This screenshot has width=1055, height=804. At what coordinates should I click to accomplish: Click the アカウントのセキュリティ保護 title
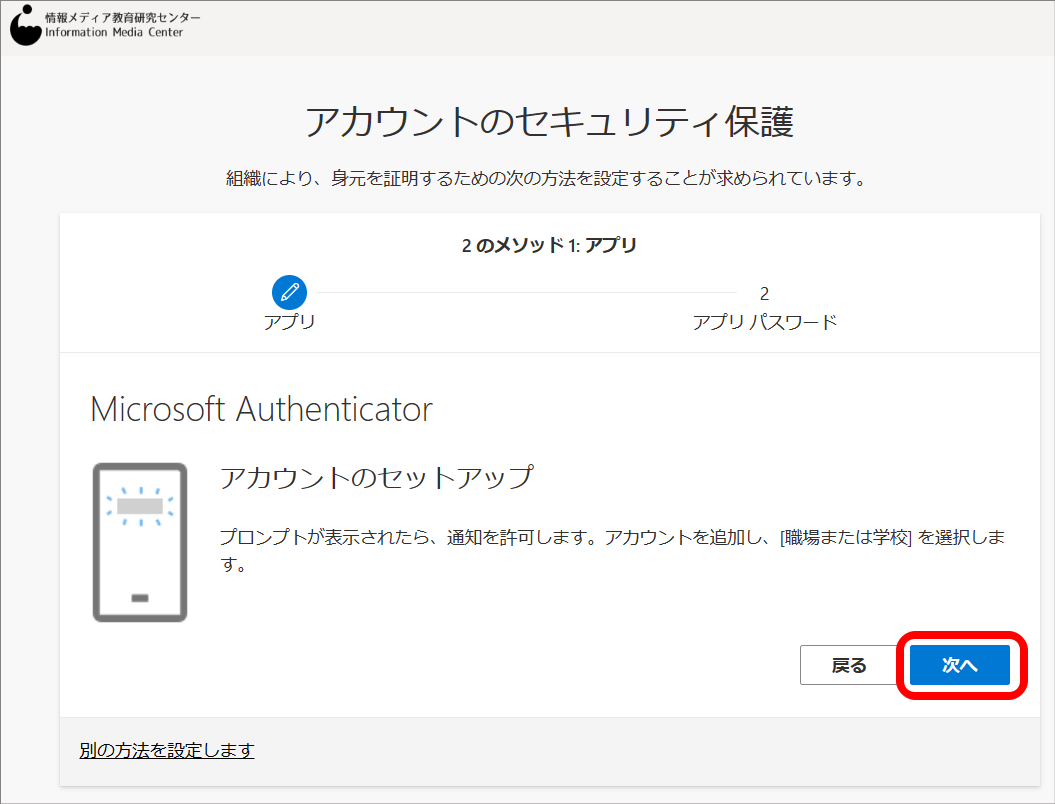(549, 122)
